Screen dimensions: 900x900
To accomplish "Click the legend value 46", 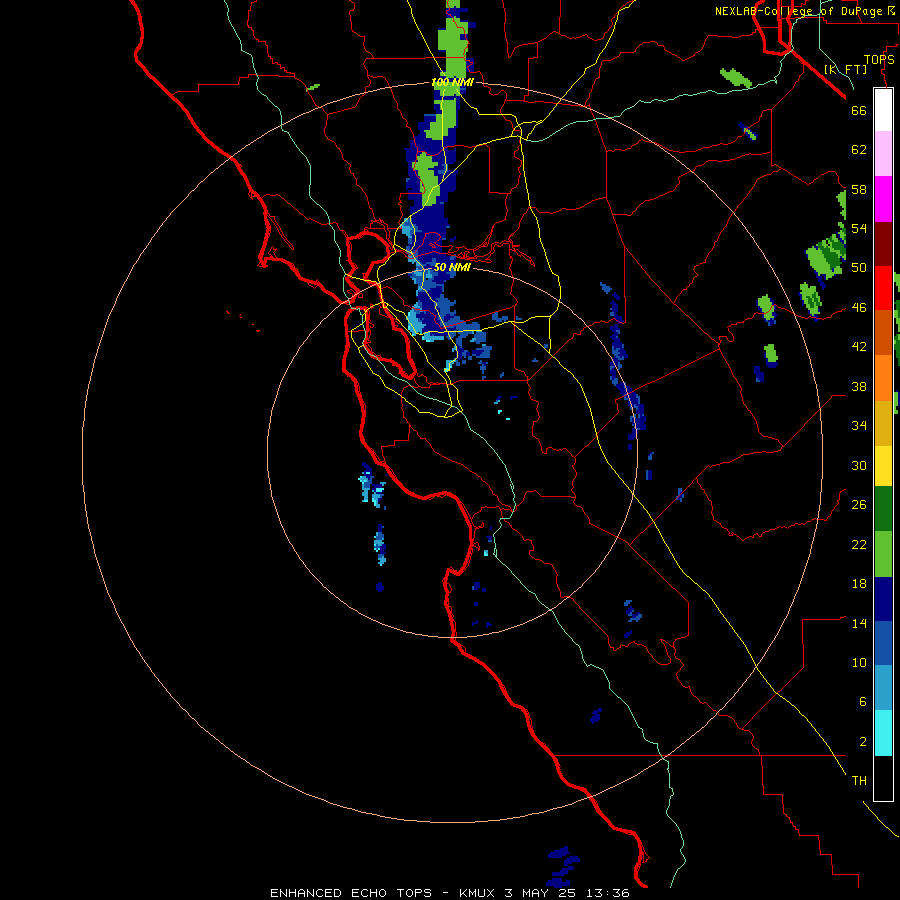I will 859,308.
